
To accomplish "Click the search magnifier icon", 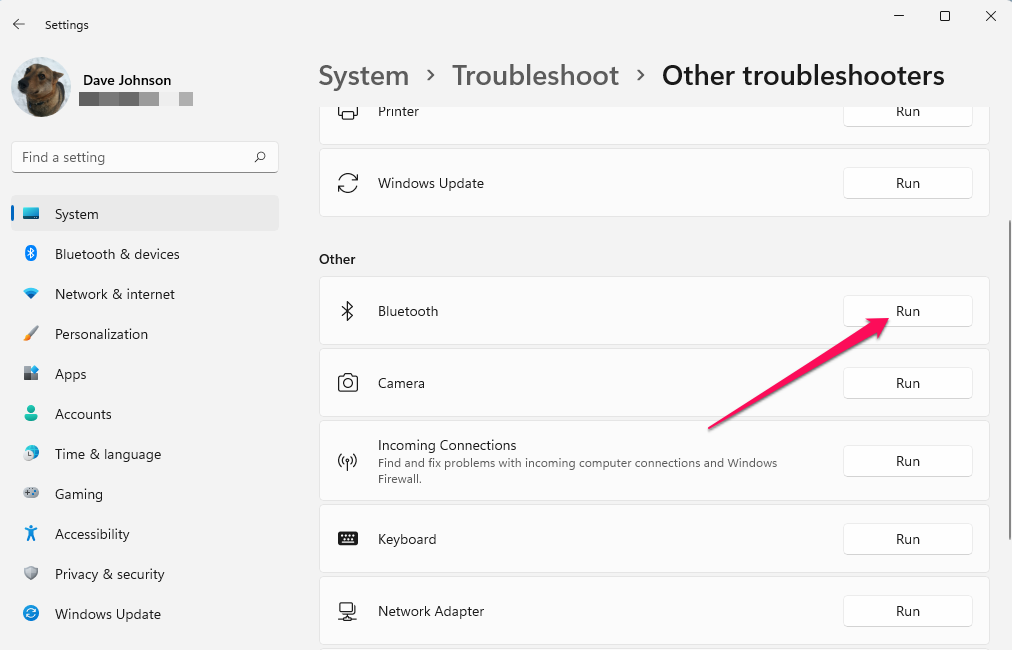I will [260, 157].
